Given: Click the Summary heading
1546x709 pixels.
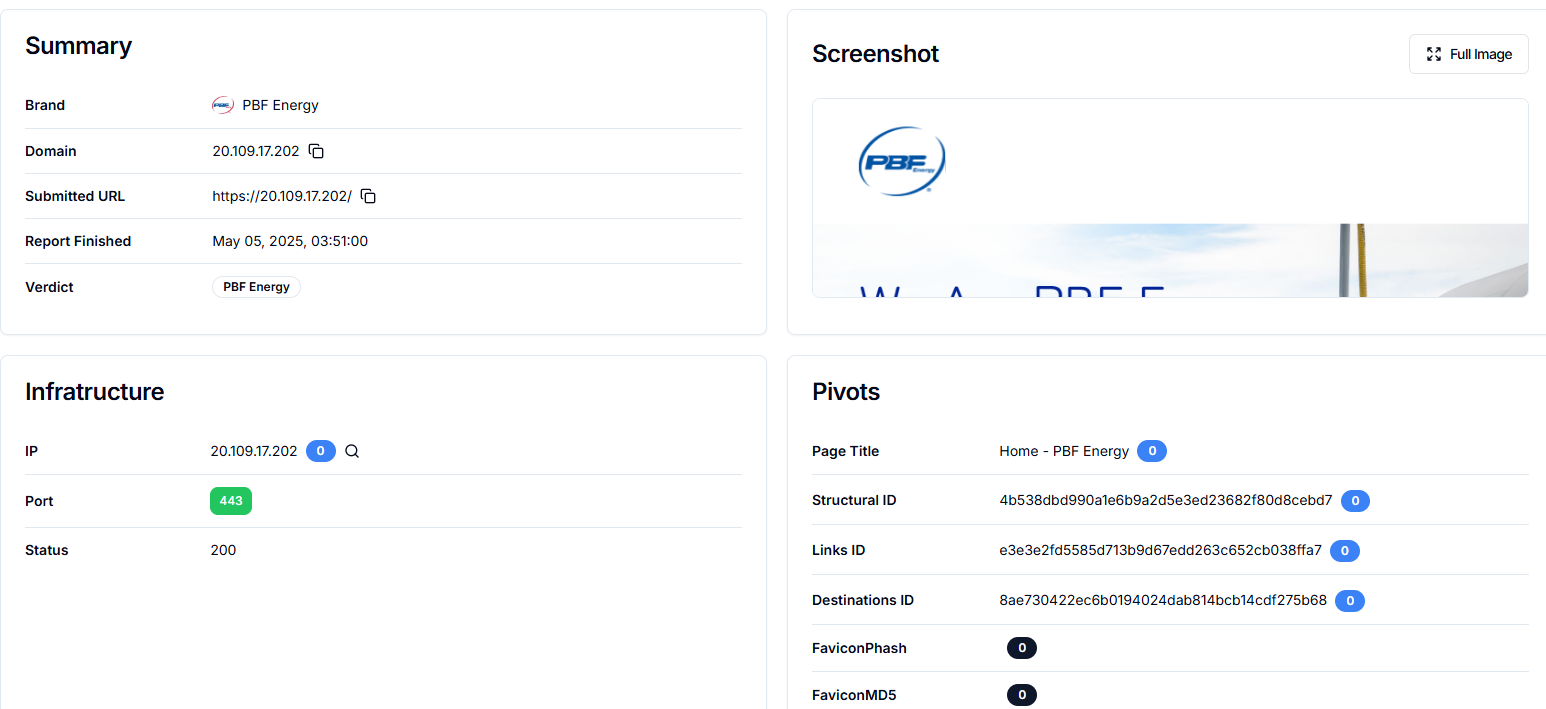Looking at the screenshot, I should coord(79,46).
